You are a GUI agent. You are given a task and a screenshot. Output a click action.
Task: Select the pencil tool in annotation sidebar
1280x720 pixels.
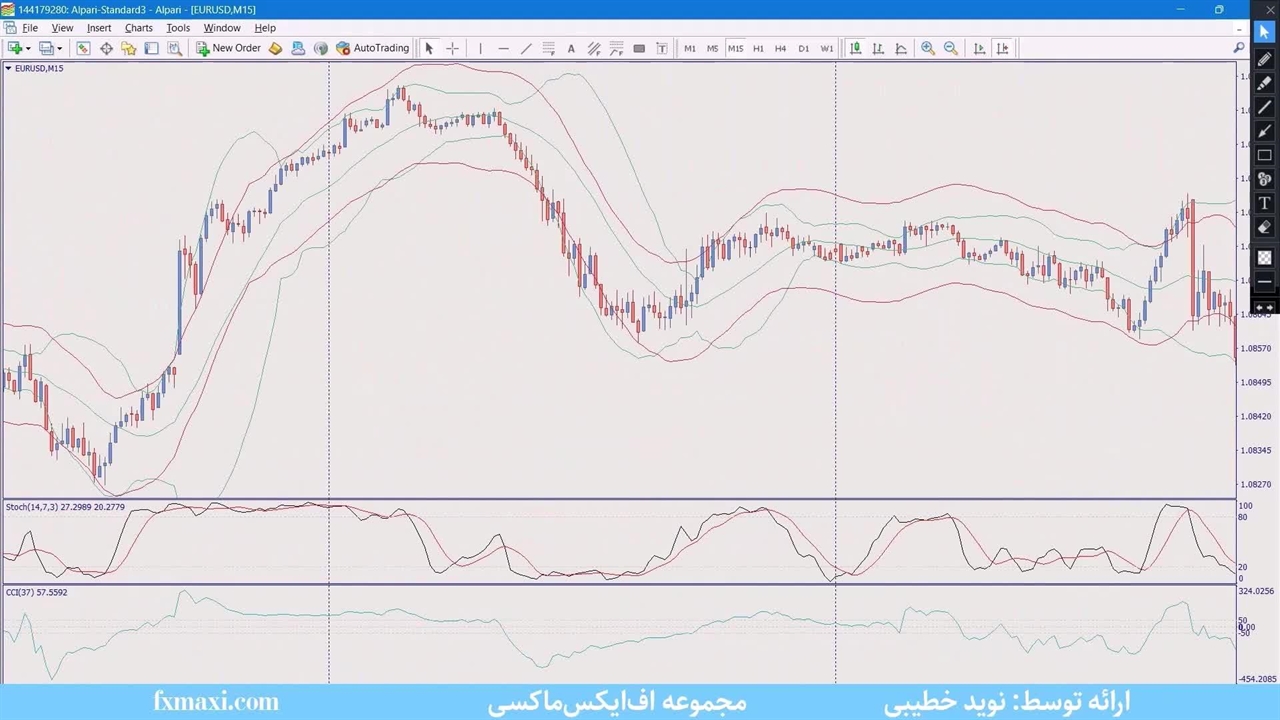tap(1264, 60)
